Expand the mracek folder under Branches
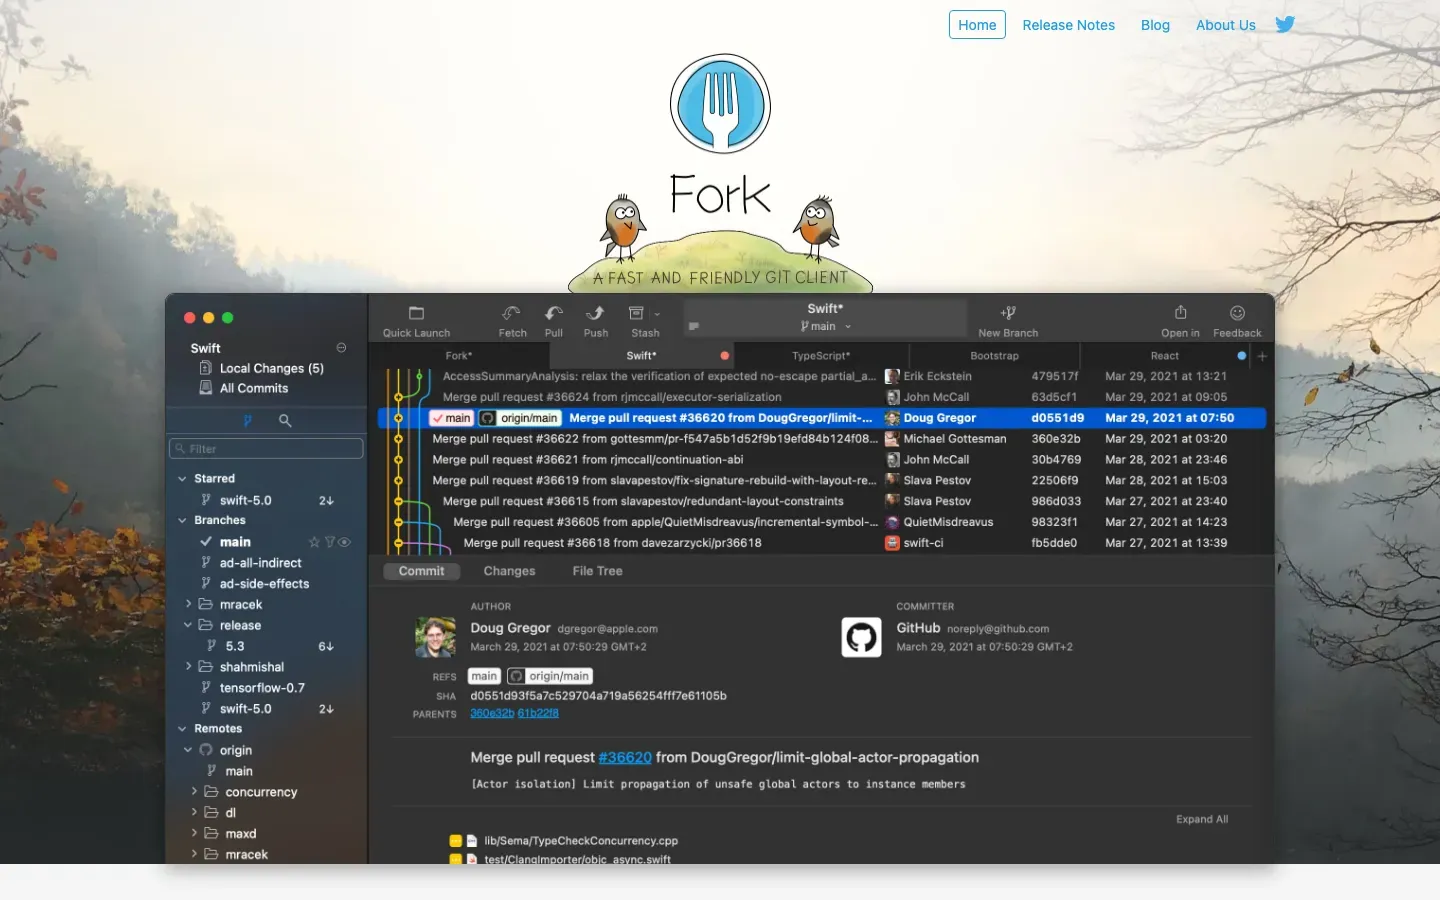The height and width of the screenshot is (900, 1440). click(188, 604)
